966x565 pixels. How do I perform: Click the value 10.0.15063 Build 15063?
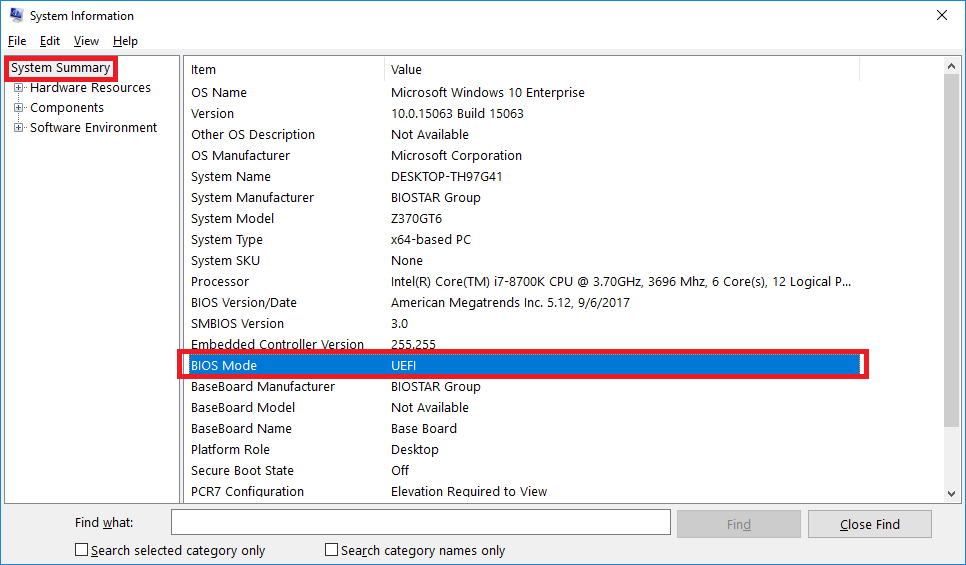pos(457,113)
